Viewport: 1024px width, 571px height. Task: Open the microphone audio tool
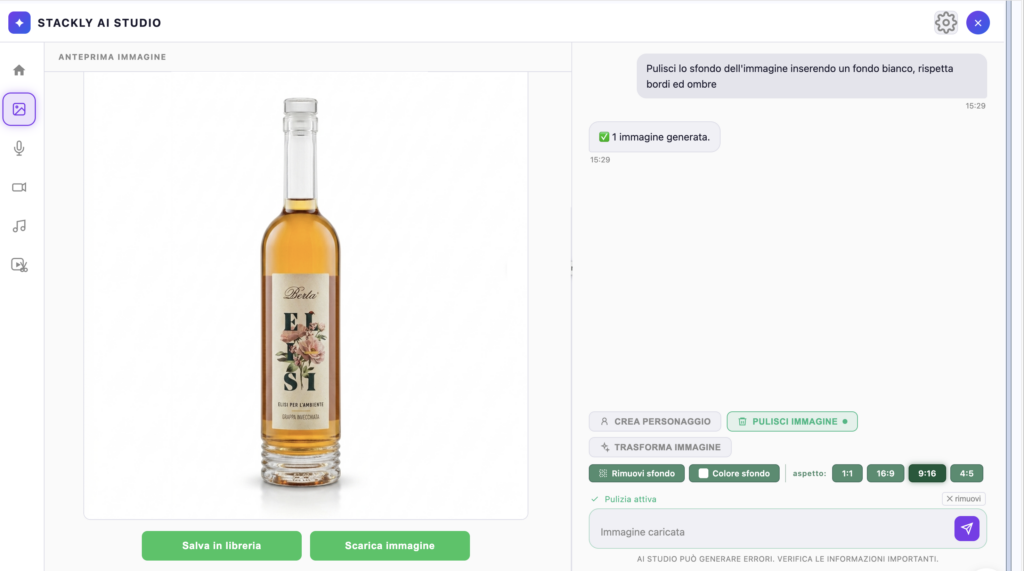pyautogui.click(x=19, y=148)
